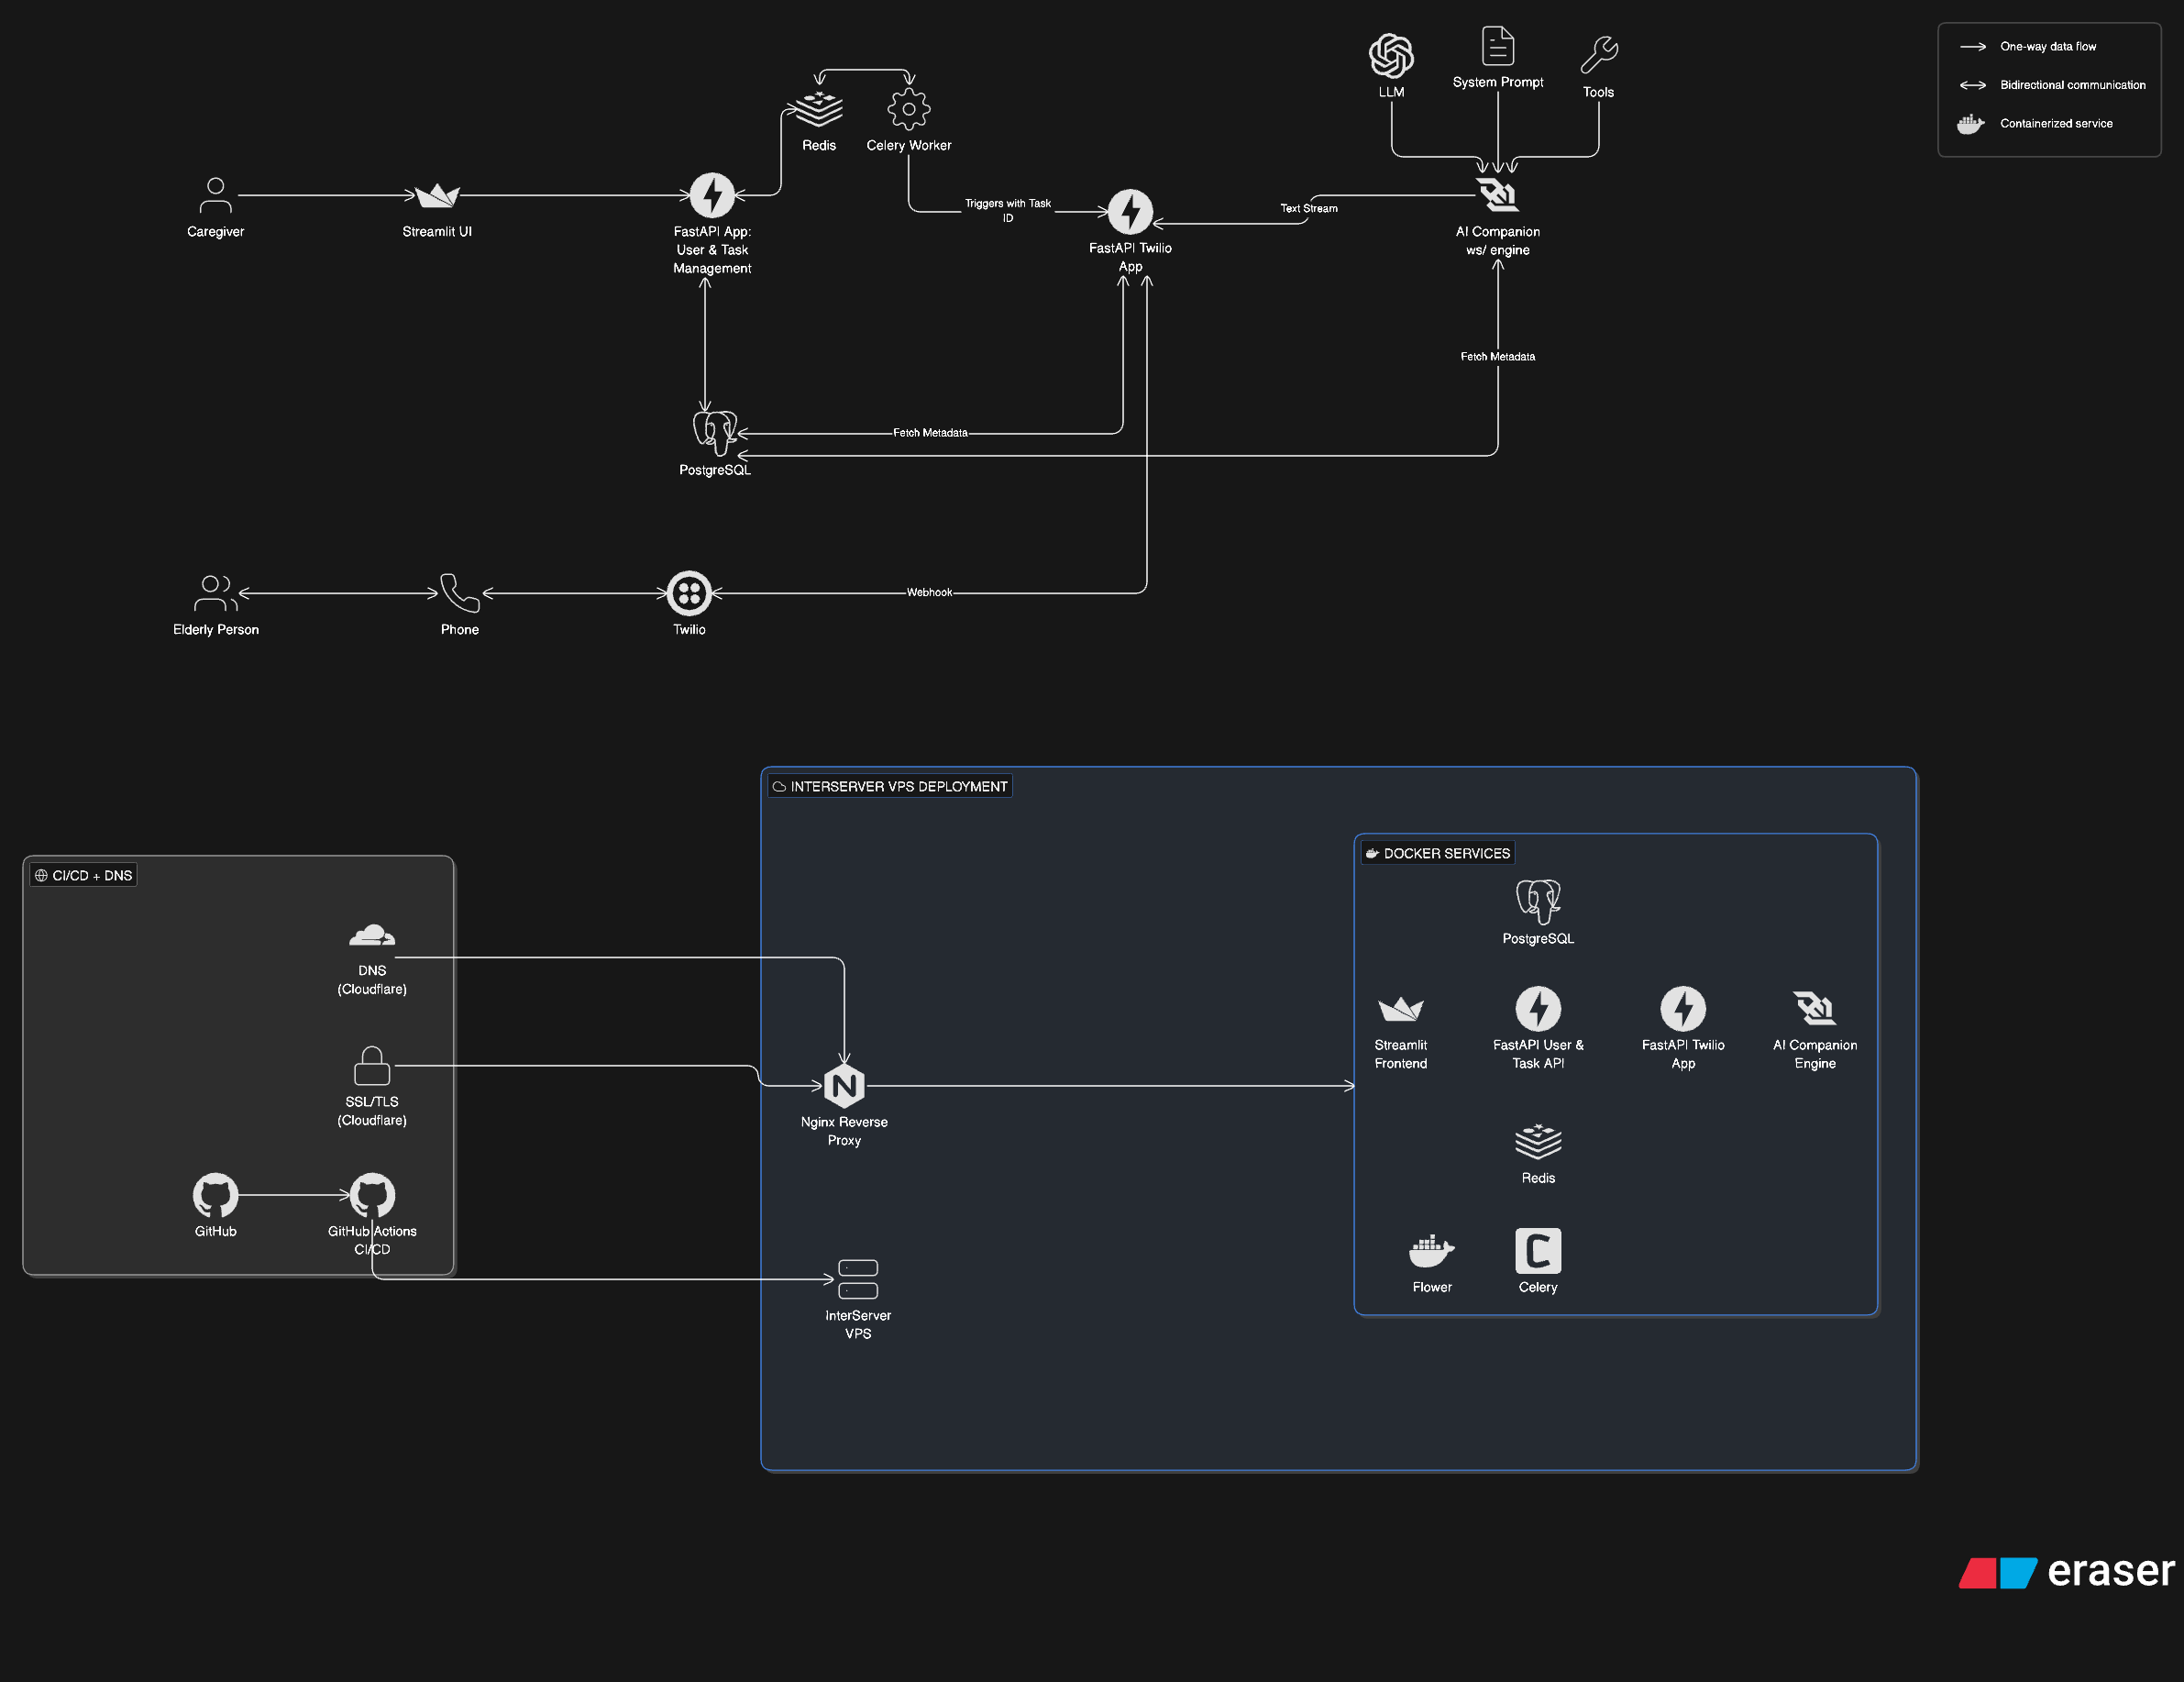Select the Redis node at top

point(819,109)
